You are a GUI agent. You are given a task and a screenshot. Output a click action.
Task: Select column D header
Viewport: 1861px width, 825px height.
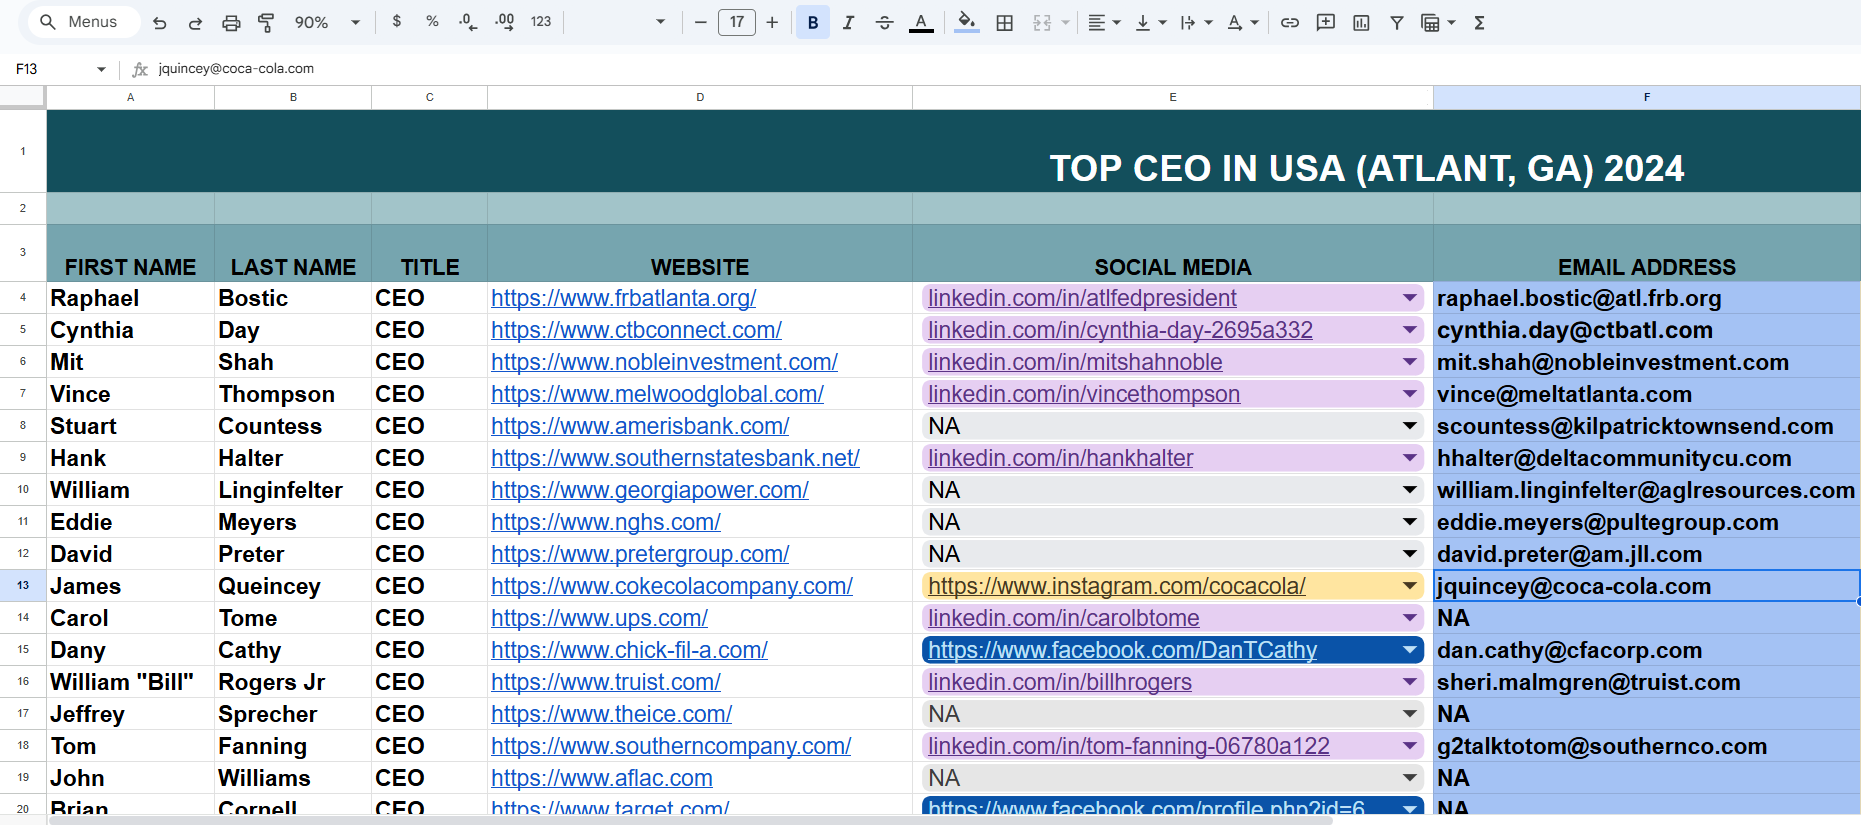700,97
